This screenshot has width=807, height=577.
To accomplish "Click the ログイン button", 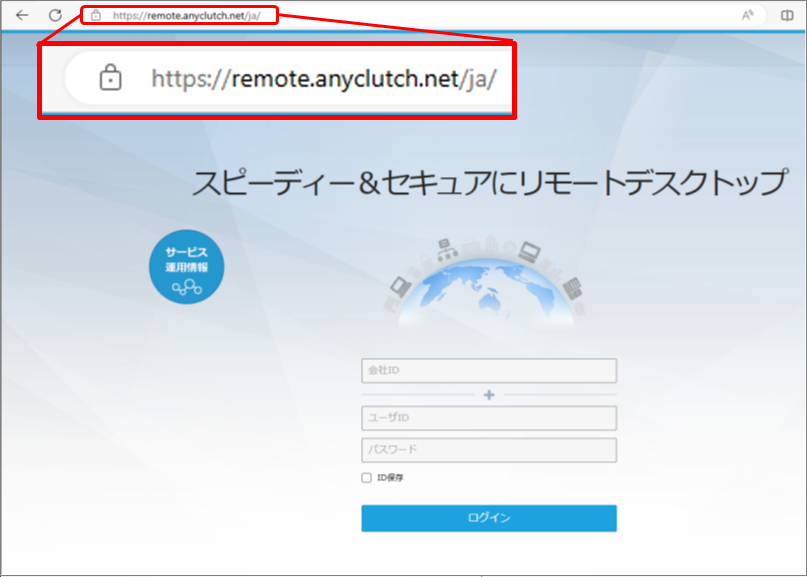I will (489, 518).
